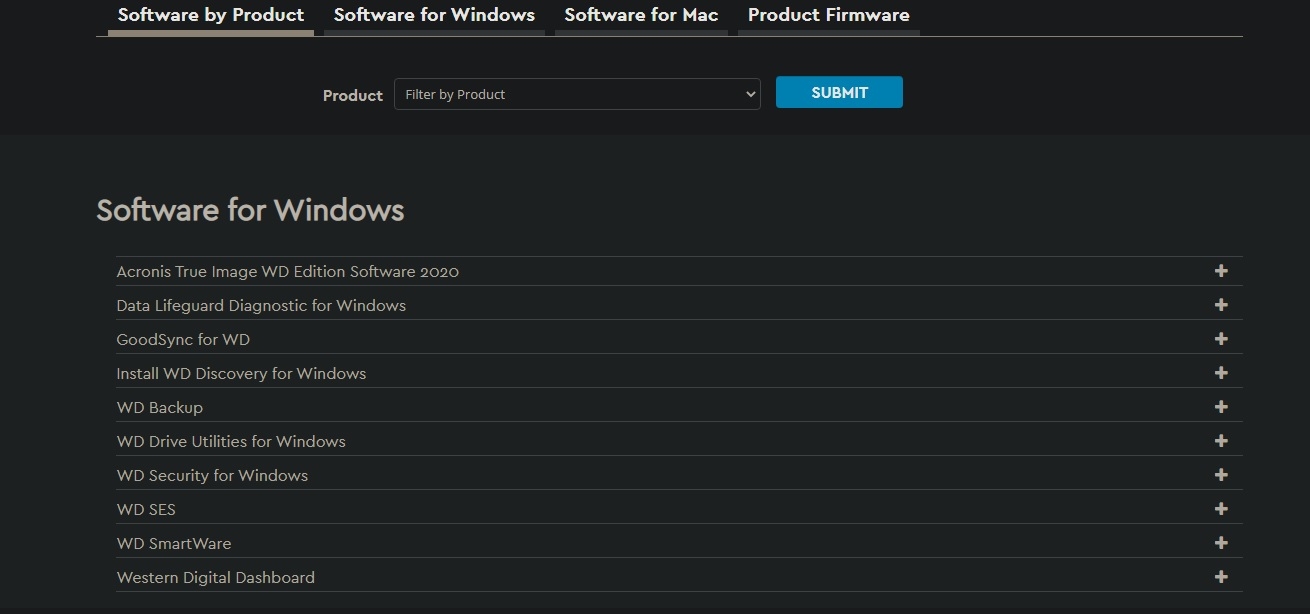The height and width of the screenshot is (614, 1310).
Task: Open Acronis True Image WD Edition entry
Action: click(288, 272)
